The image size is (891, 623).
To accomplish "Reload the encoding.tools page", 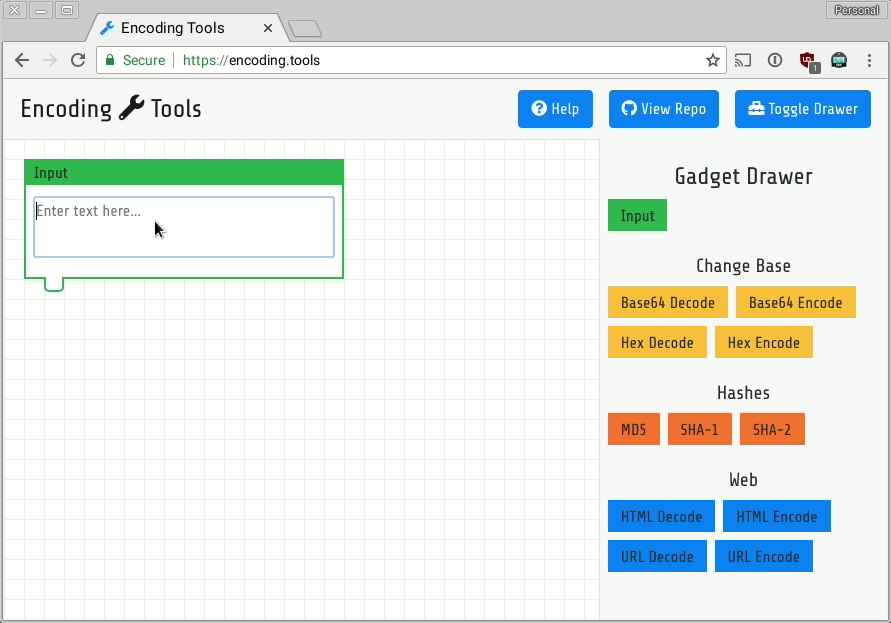I will point(78,60).
